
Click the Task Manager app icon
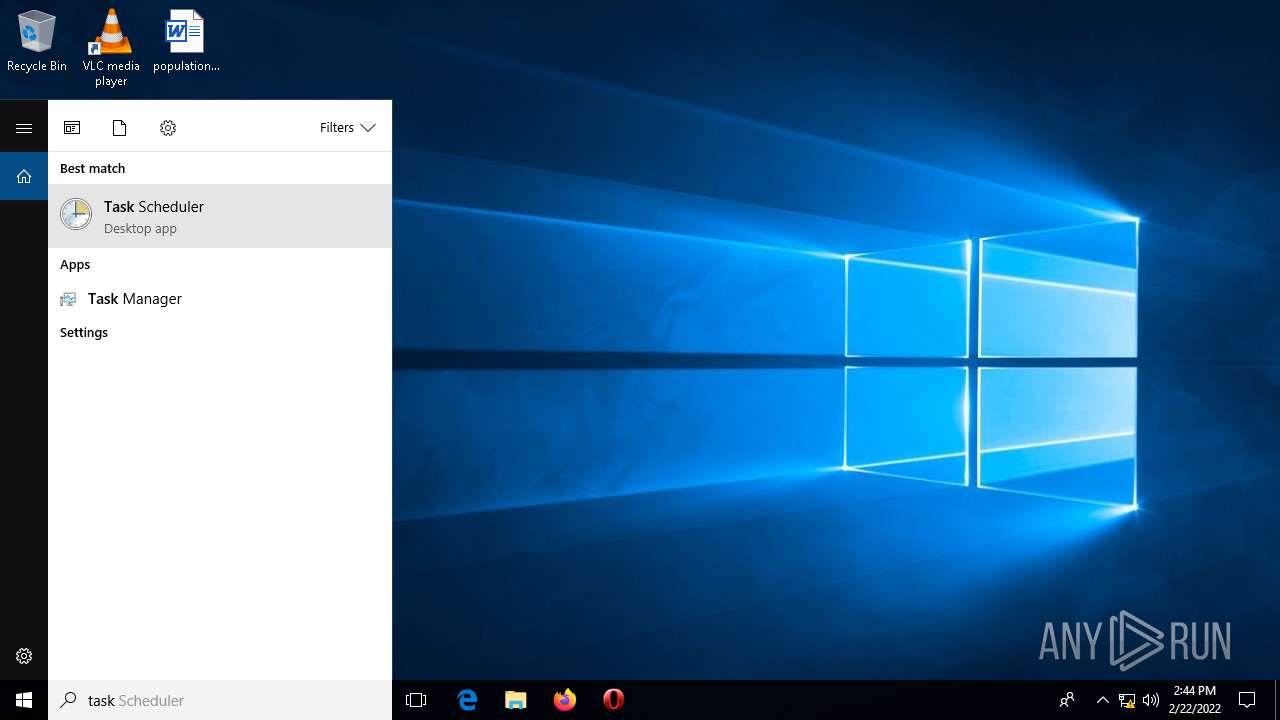68,299
